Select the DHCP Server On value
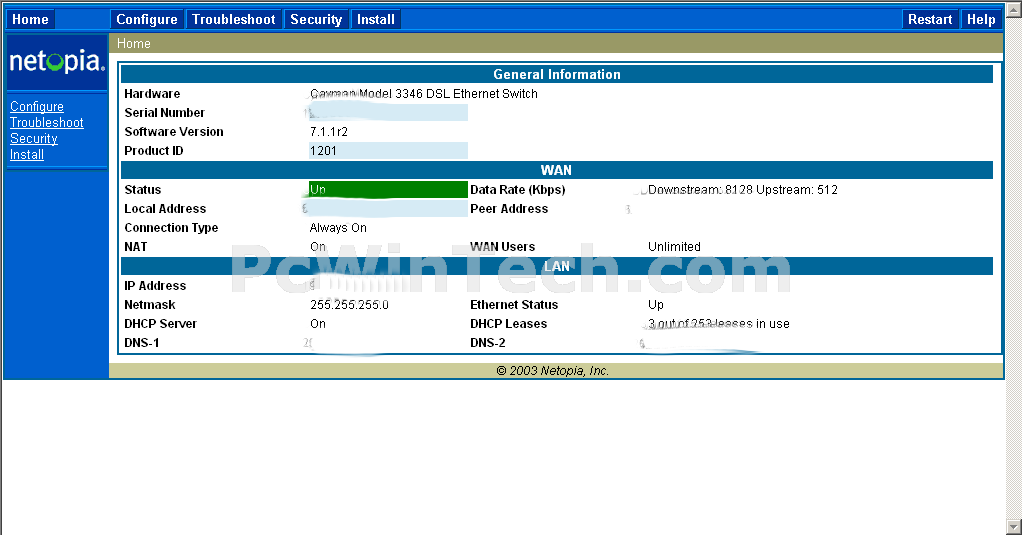 pos(317,324)
